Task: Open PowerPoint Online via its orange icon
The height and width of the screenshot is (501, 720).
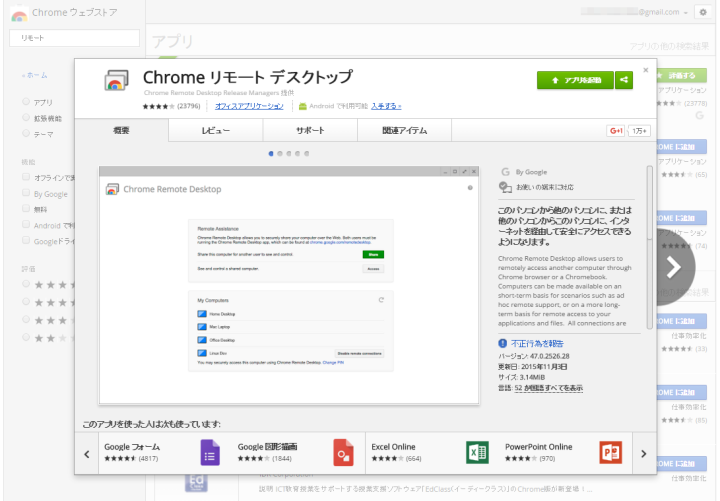Action: click(611, 453)
